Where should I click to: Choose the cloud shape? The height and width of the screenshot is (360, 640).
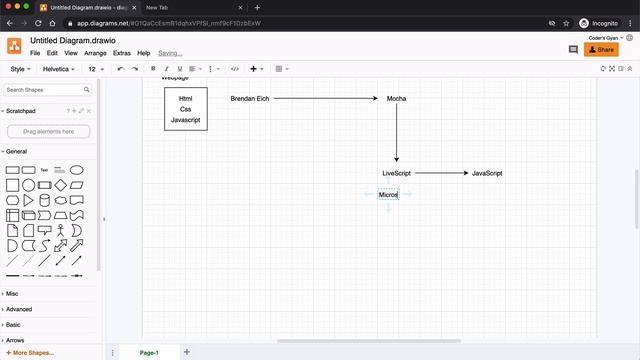click(x=60, y=200)
